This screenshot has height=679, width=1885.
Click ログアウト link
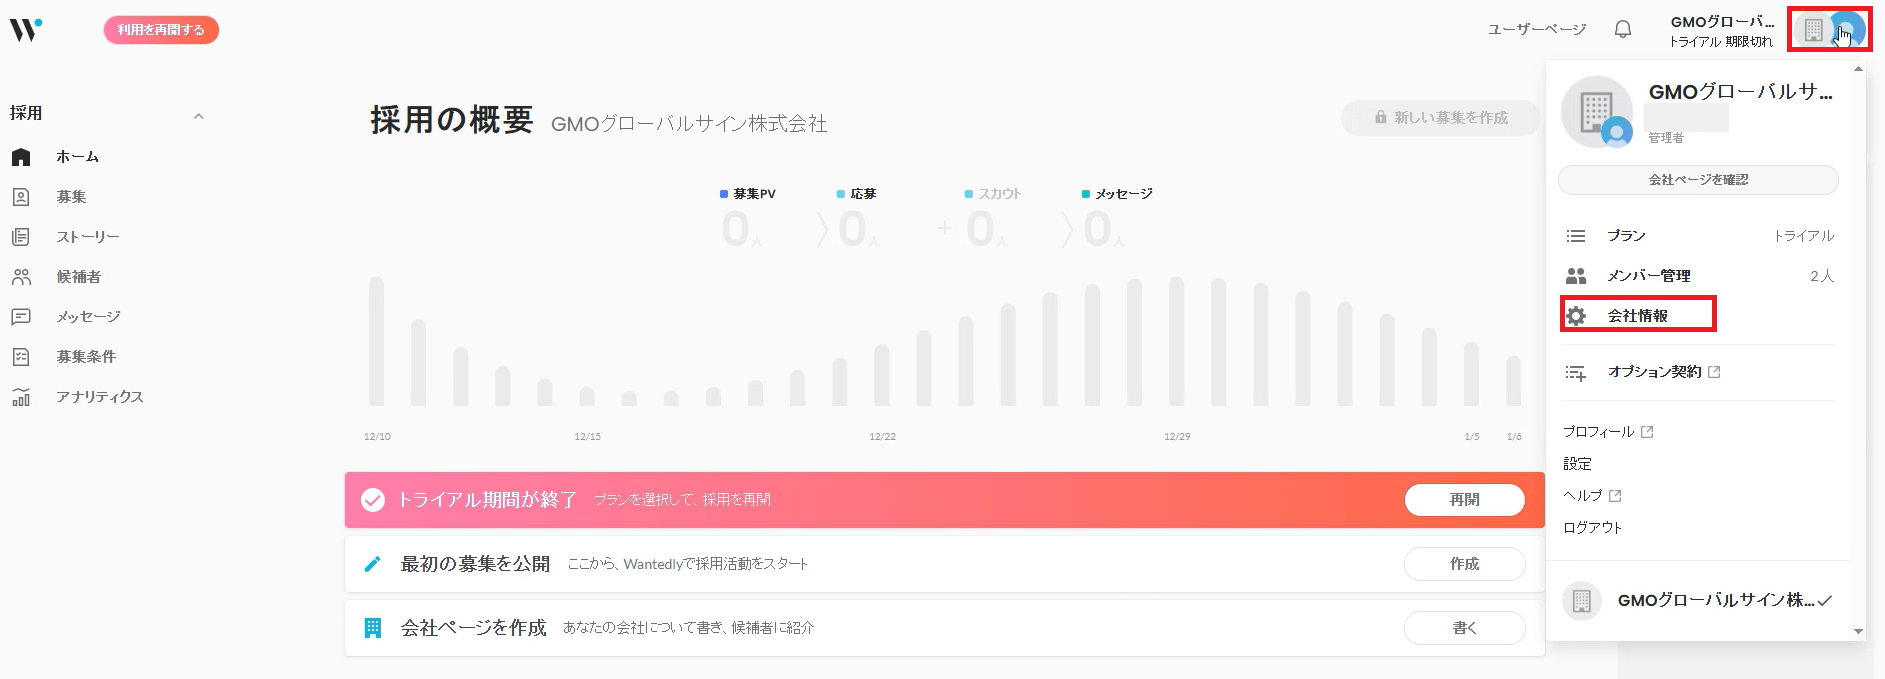(x=1592, y=528)
